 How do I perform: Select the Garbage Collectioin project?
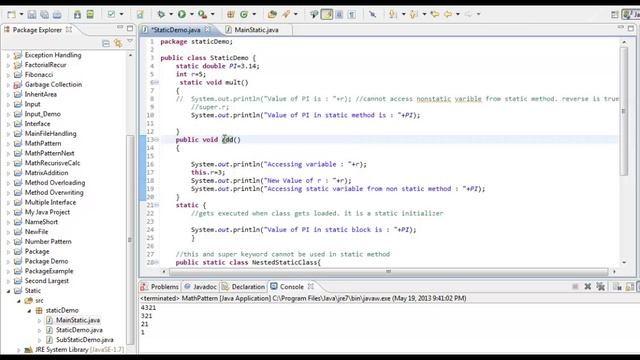(x=53, y=84)
